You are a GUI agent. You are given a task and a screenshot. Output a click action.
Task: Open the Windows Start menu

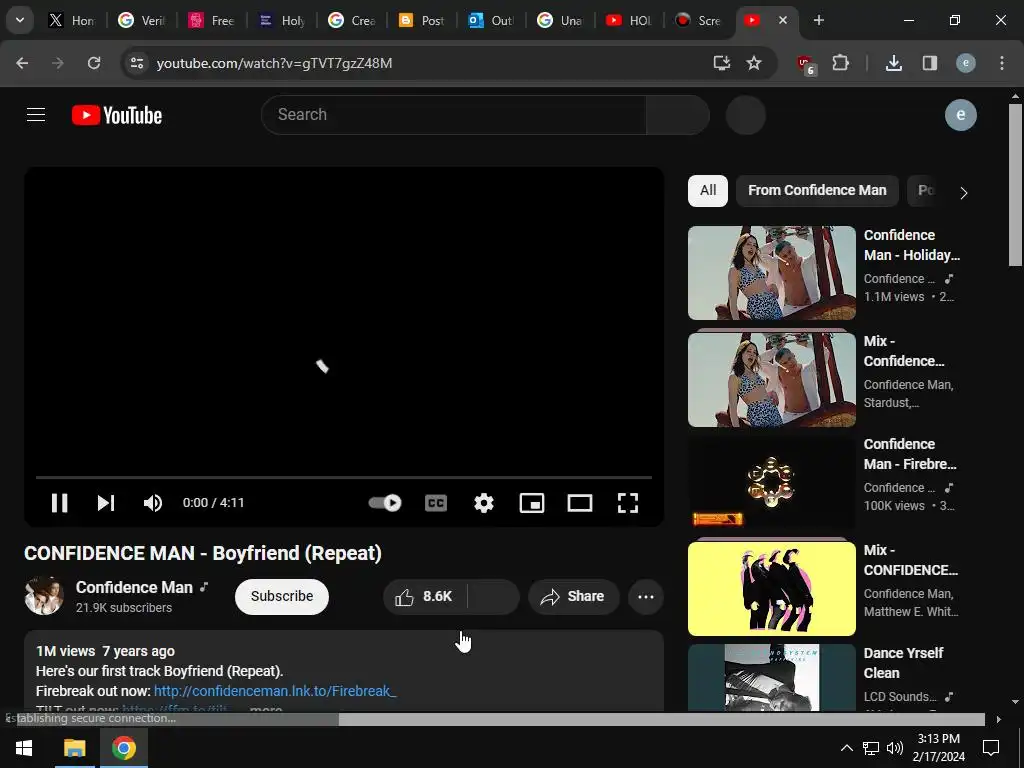click(24, 748)
